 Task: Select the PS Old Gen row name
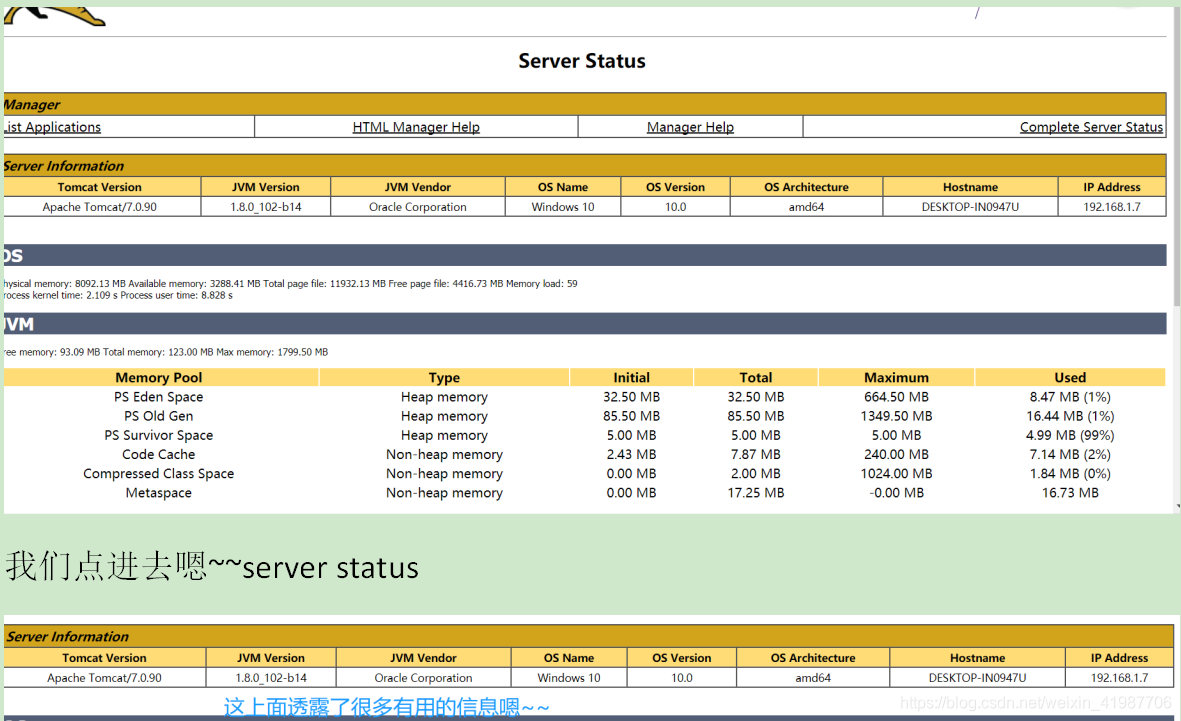tap(159, 416)
